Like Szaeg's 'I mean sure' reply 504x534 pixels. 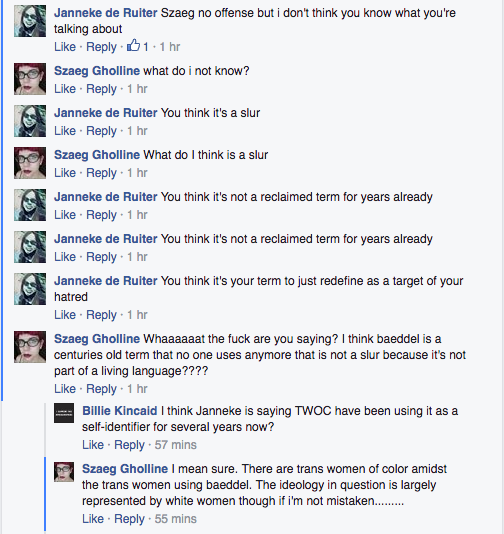(x=93, y=519)
